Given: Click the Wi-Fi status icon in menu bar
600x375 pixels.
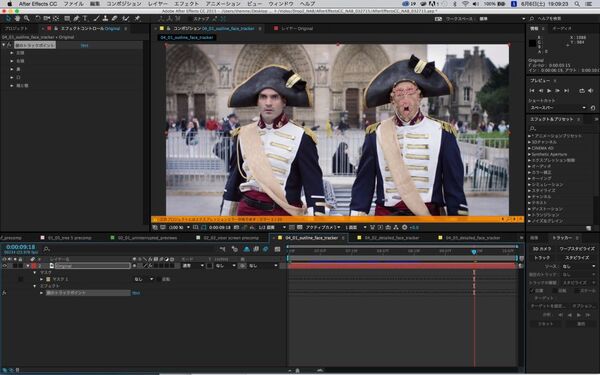Looking at the screenshot, I should pos(465,4).
